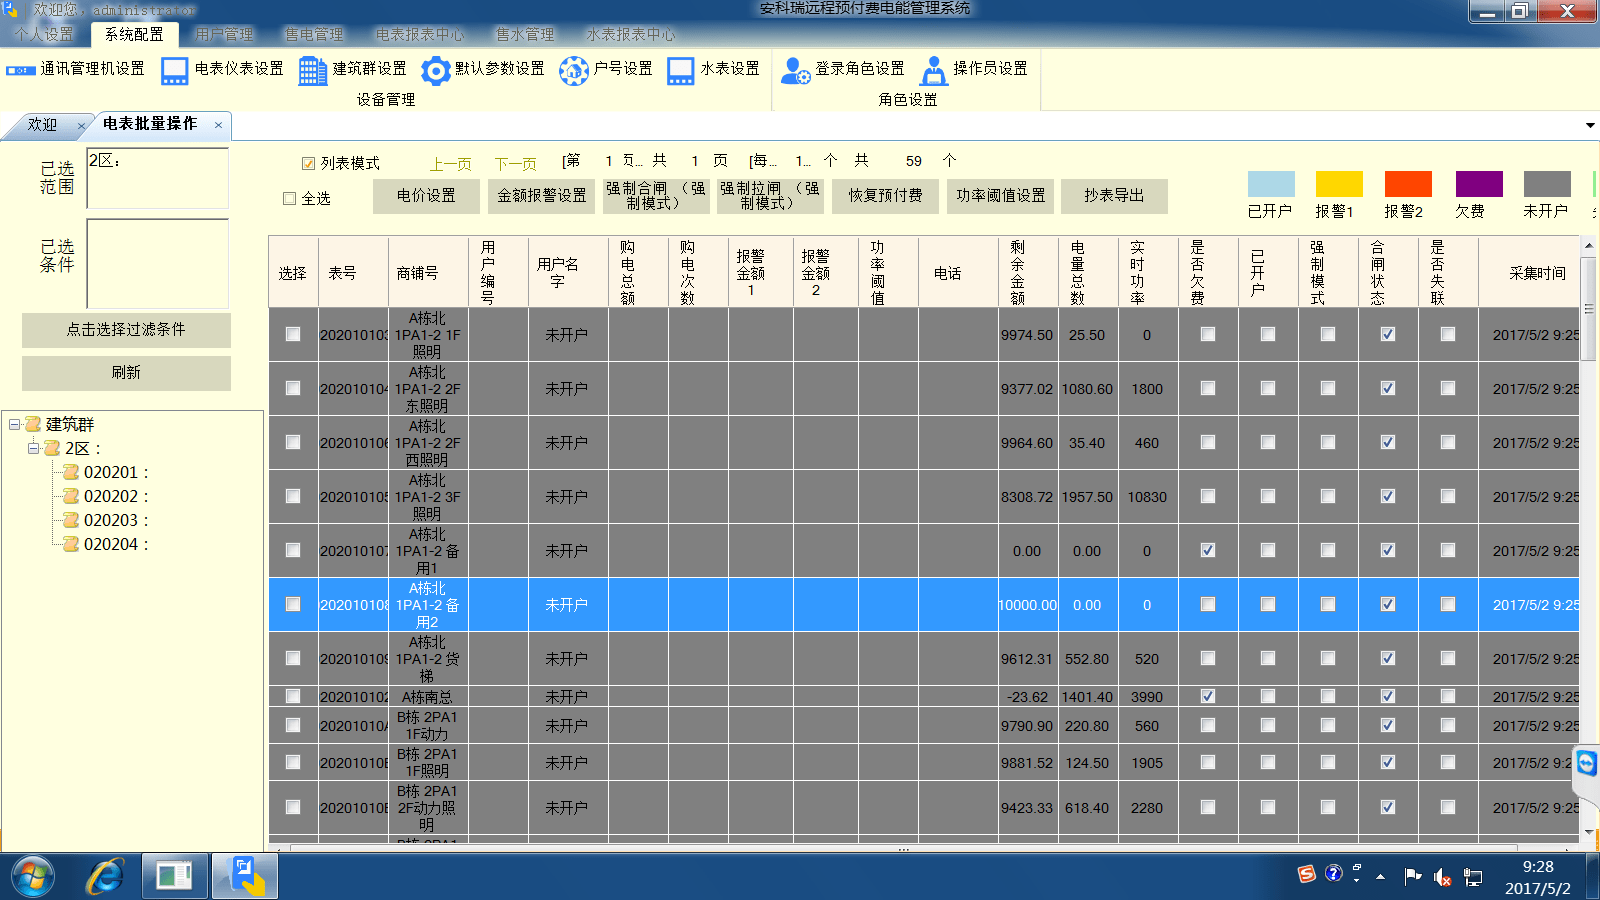Image resolution: width=1600 pixels, height=900 pixels.
Task: Open 登录角色设置 role icon
Action: (795, 70)
